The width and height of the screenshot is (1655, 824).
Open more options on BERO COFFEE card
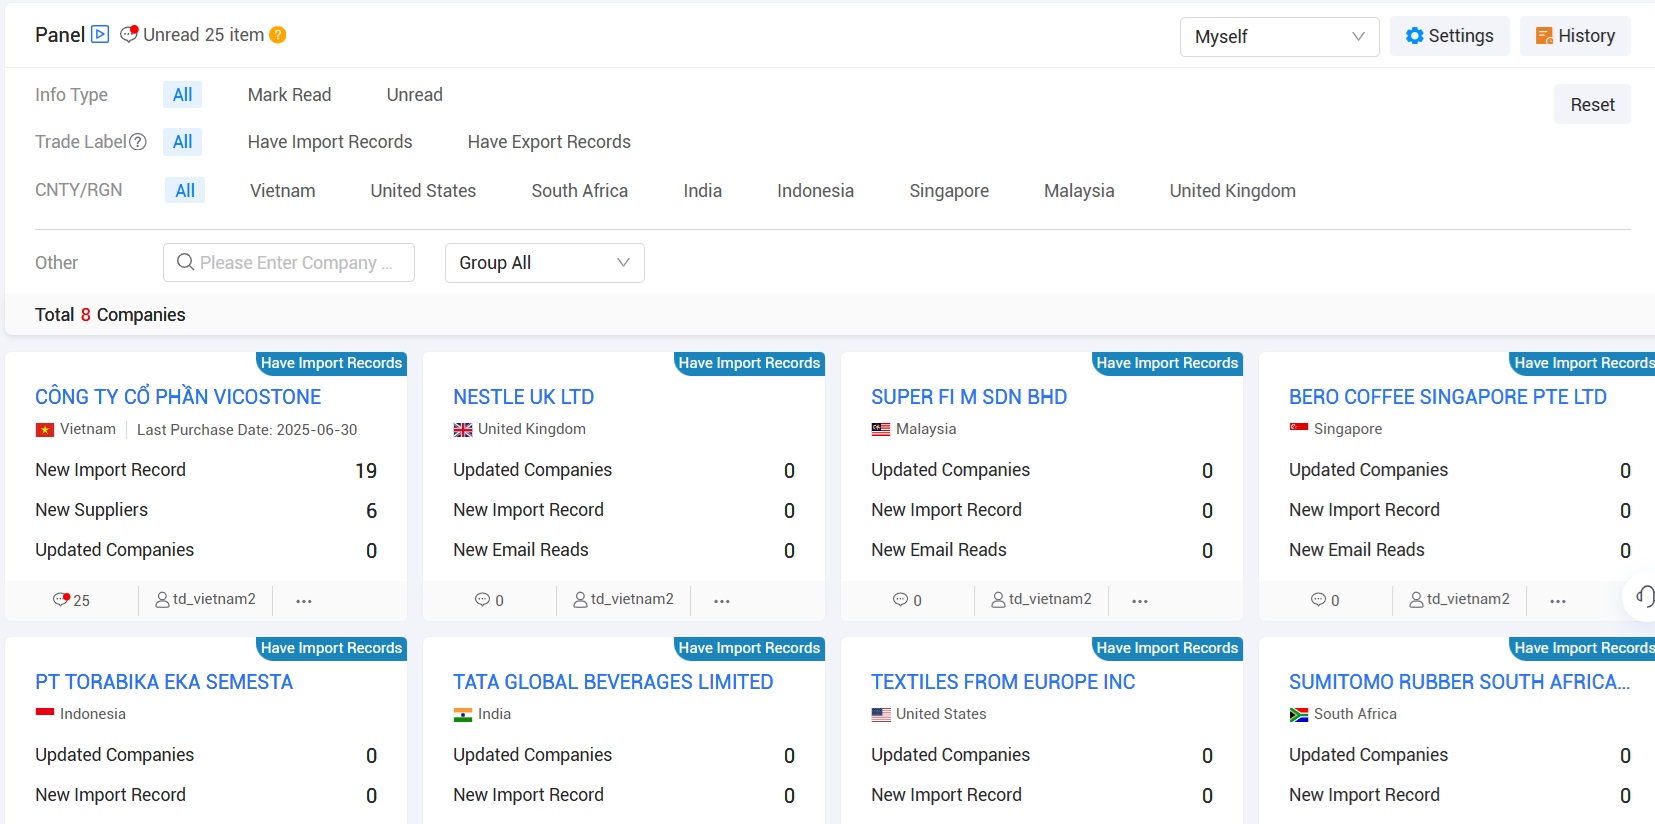point(1557,601)
